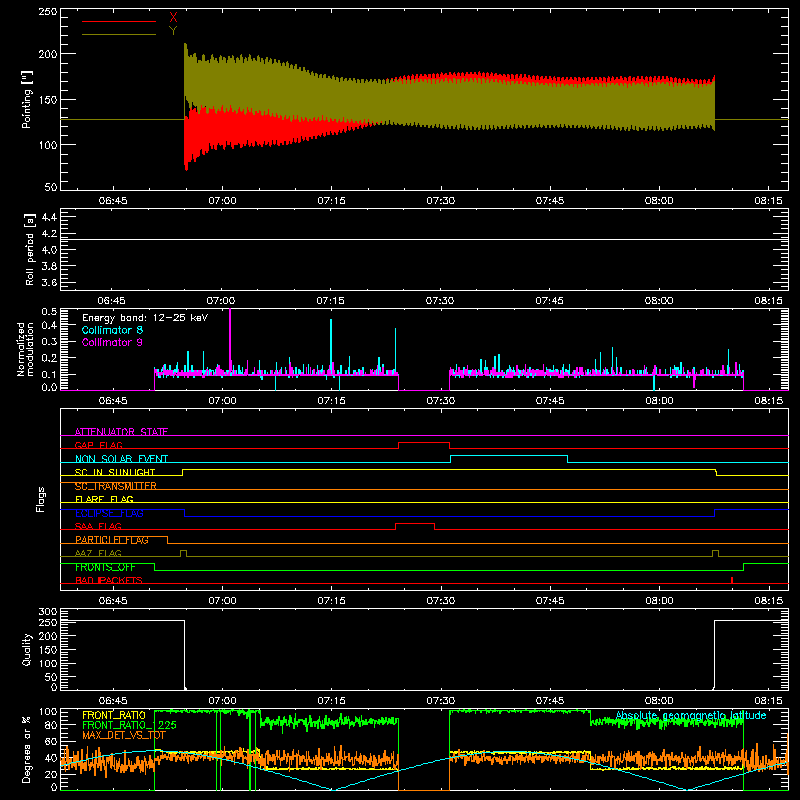Click the FLARE_FLAG label
The image size is (800, 800).
[104, 499]
